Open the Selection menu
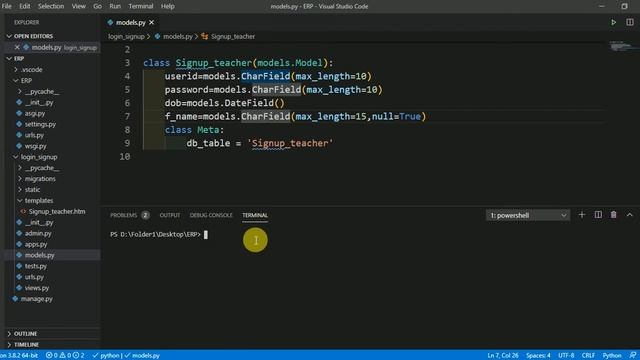The height and width of the screenshot is (360, 640). tap(51, 6)
